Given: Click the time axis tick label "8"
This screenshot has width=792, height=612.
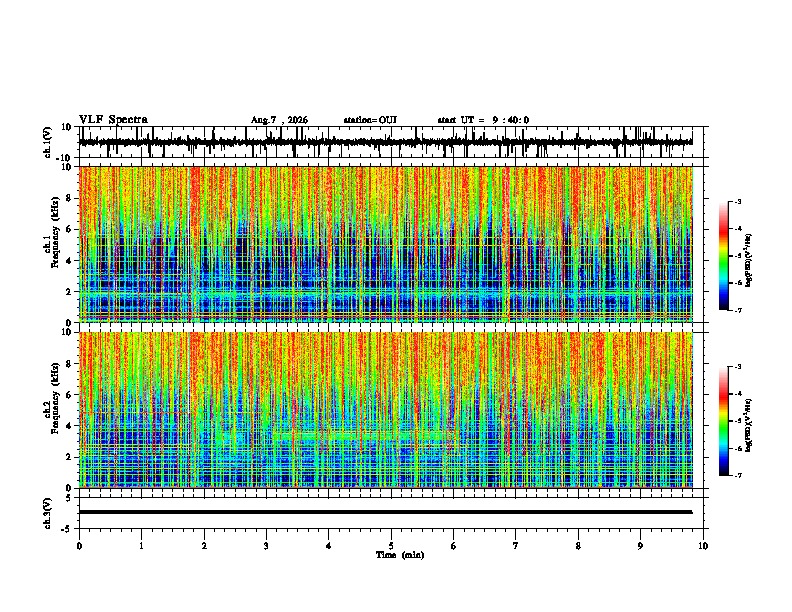Looking at the screenshot, I should point(578,546).
